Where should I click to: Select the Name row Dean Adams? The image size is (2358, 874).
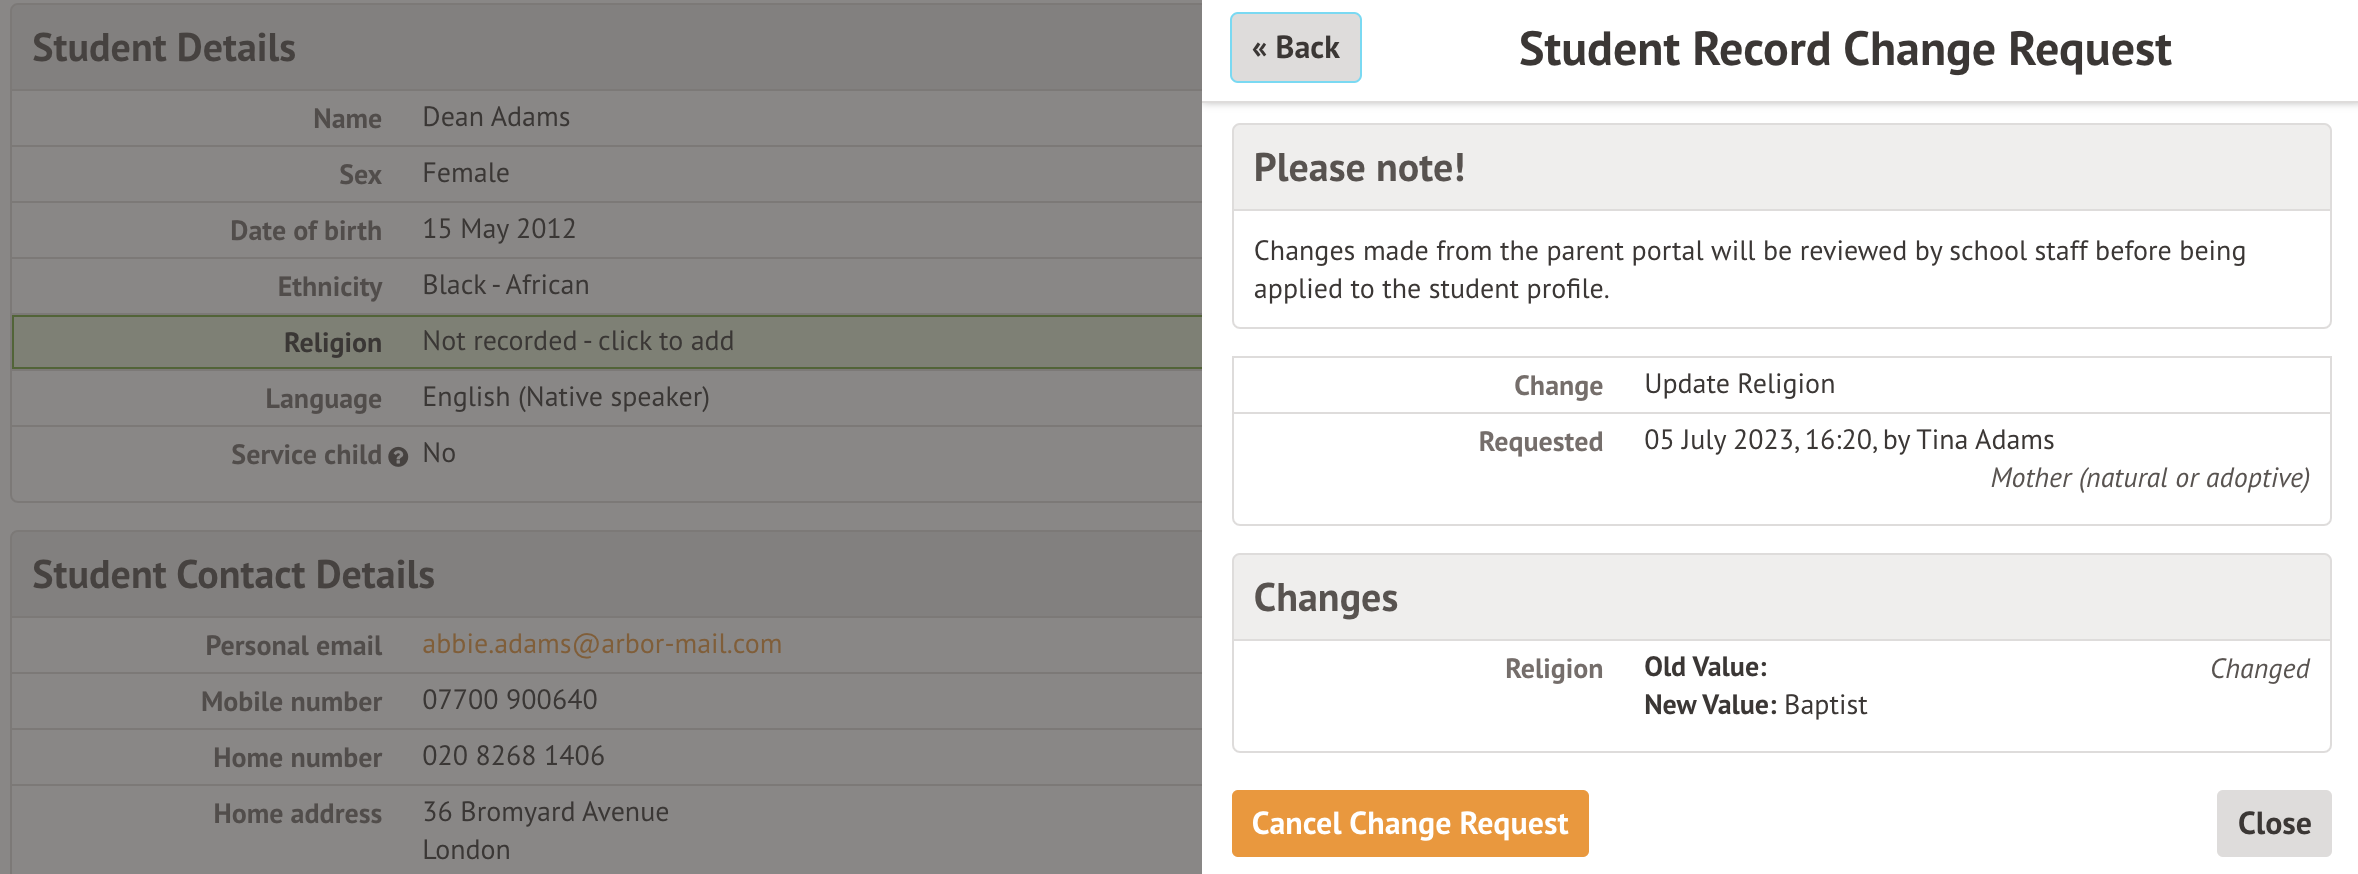[496, 118]
